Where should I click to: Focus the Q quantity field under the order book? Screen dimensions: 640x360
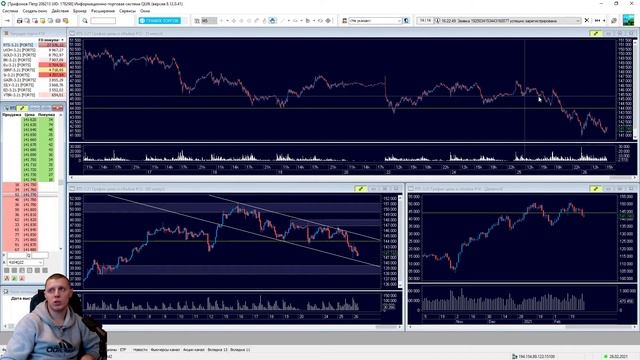coord(40,256)
